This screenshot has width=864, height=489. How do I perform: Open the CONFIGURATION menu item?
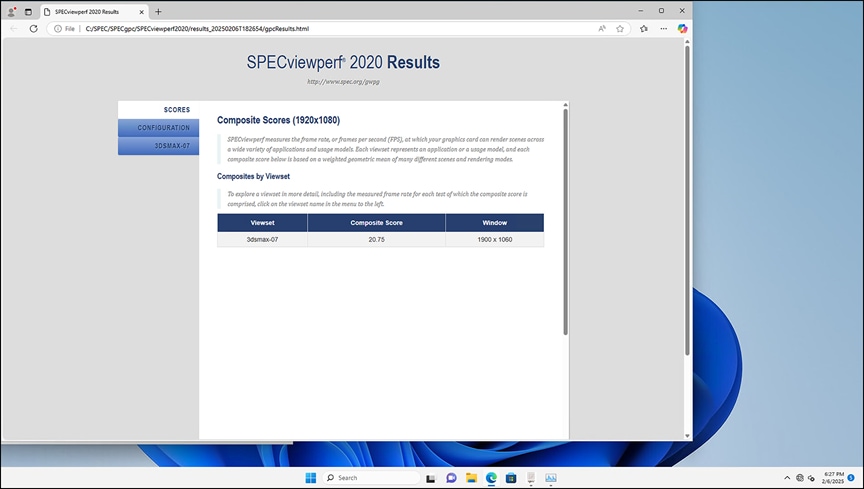click(x=159, y=128)
